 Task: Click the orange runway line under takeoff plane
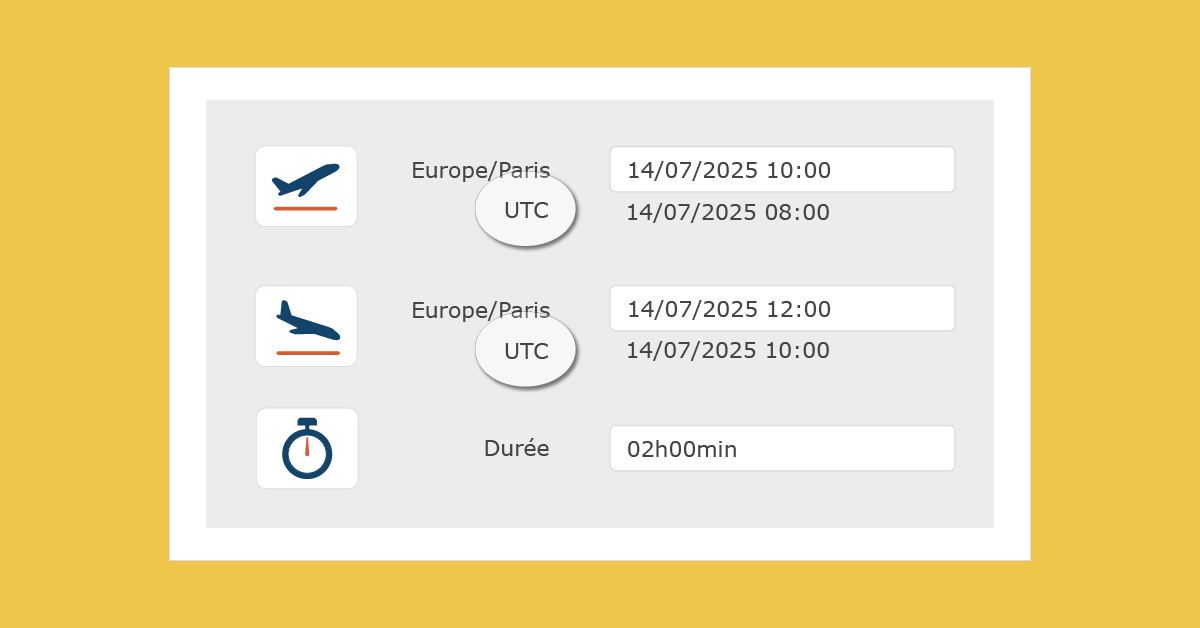[306, 208]
